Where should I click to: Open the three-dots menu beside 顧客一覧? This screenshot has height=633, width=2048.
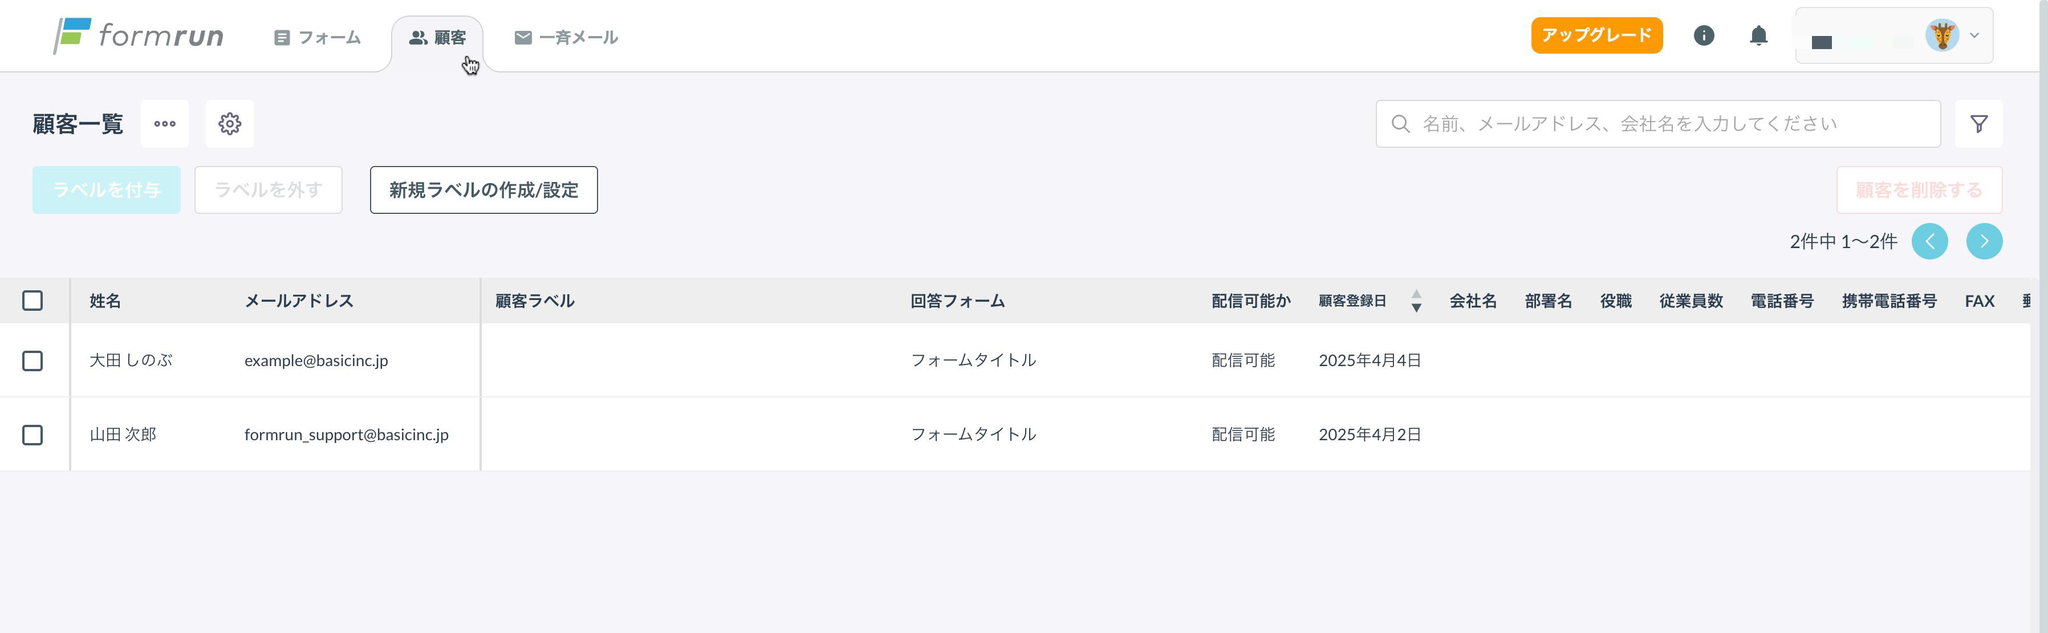coord(165,124)
